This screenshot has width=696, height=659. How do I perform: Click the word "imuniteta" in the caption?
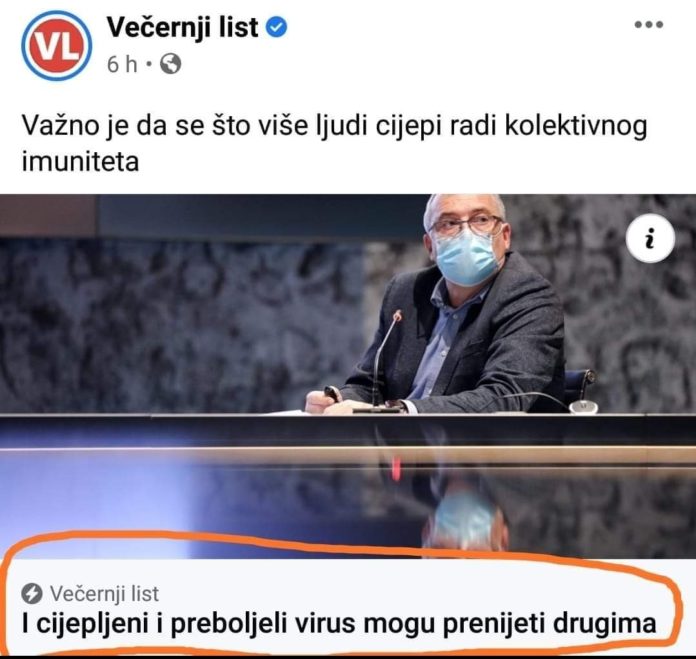tap(80, 162)
